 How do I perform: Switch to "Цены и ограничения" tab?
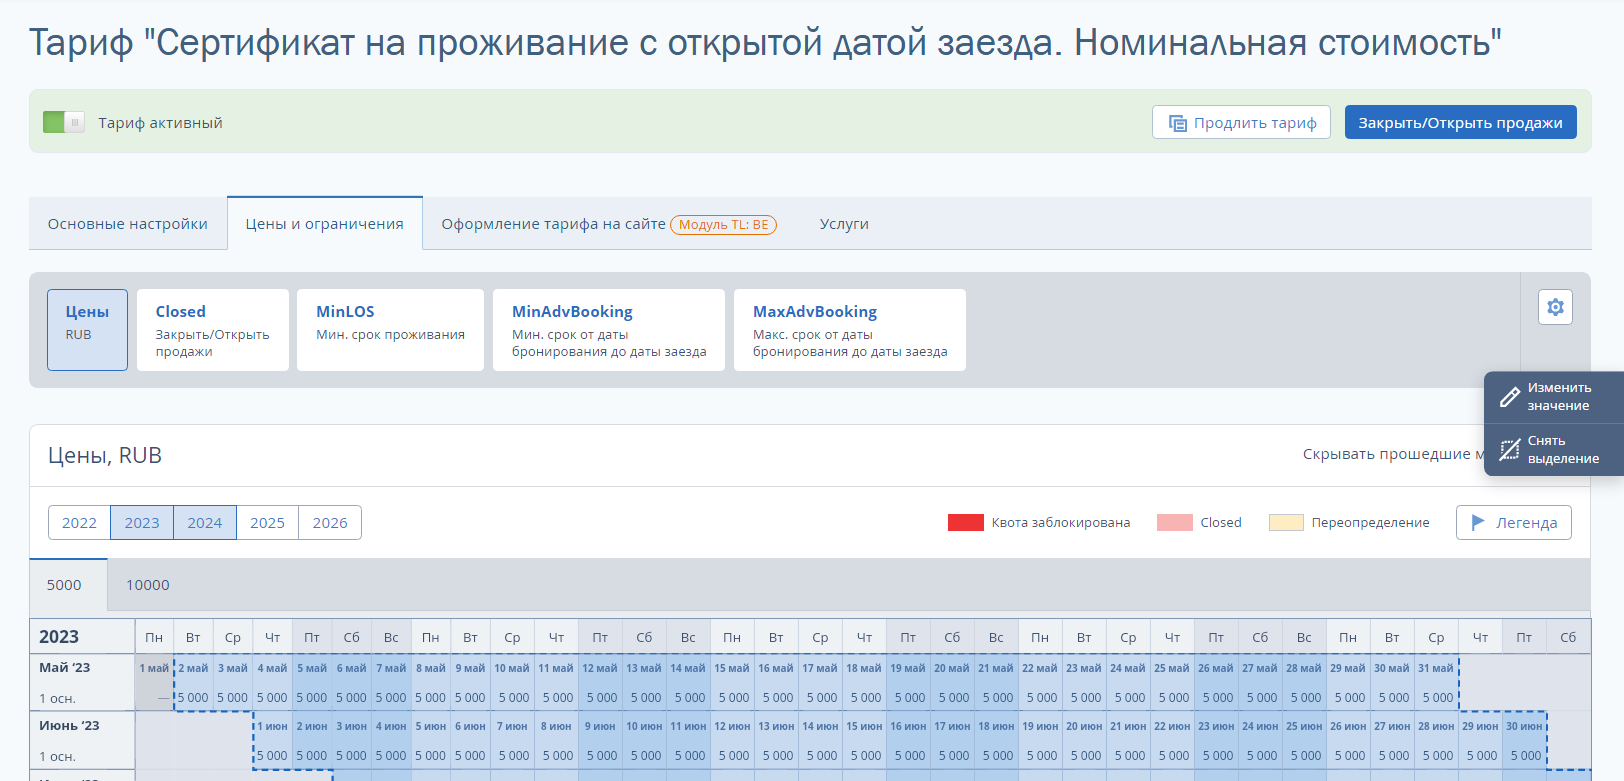[x=325, y=224]
